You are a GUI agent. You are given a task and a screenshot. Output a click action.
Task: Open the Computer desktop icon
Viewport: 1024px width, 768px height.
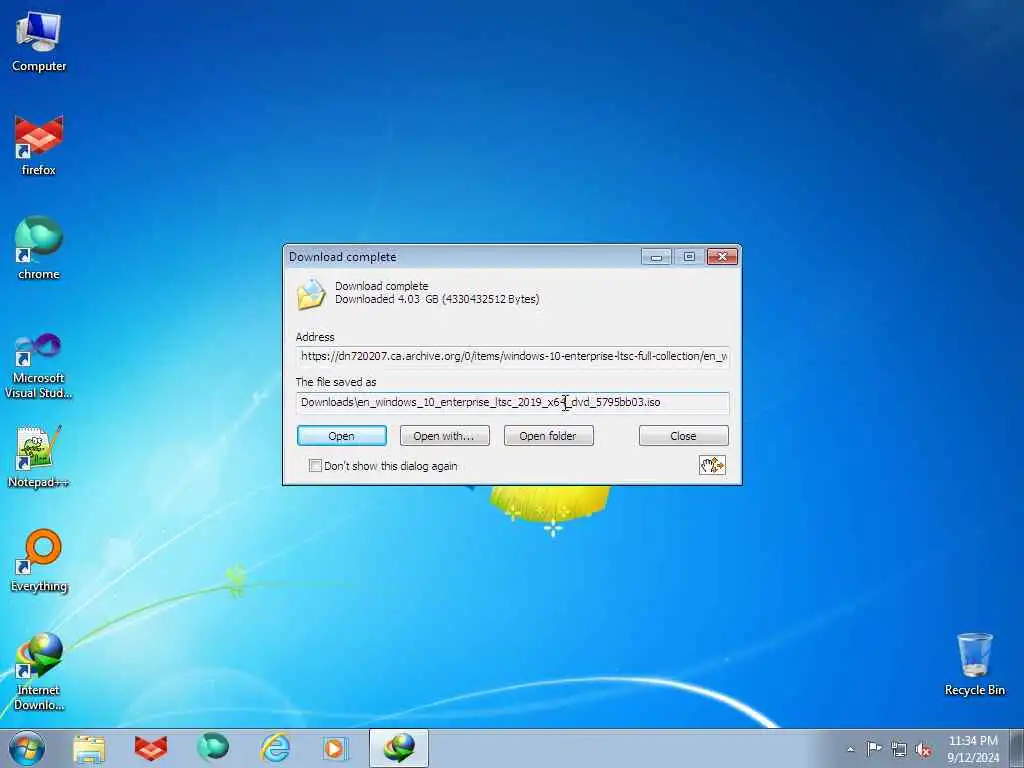click(x=39, y=42)
